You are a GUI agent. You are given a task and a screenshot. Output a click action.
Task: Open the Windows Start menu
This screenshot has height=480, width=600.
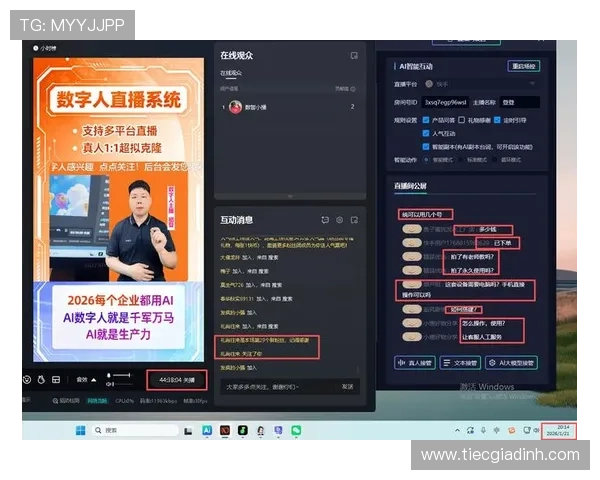pyautogui.click(x=80, y=431)
